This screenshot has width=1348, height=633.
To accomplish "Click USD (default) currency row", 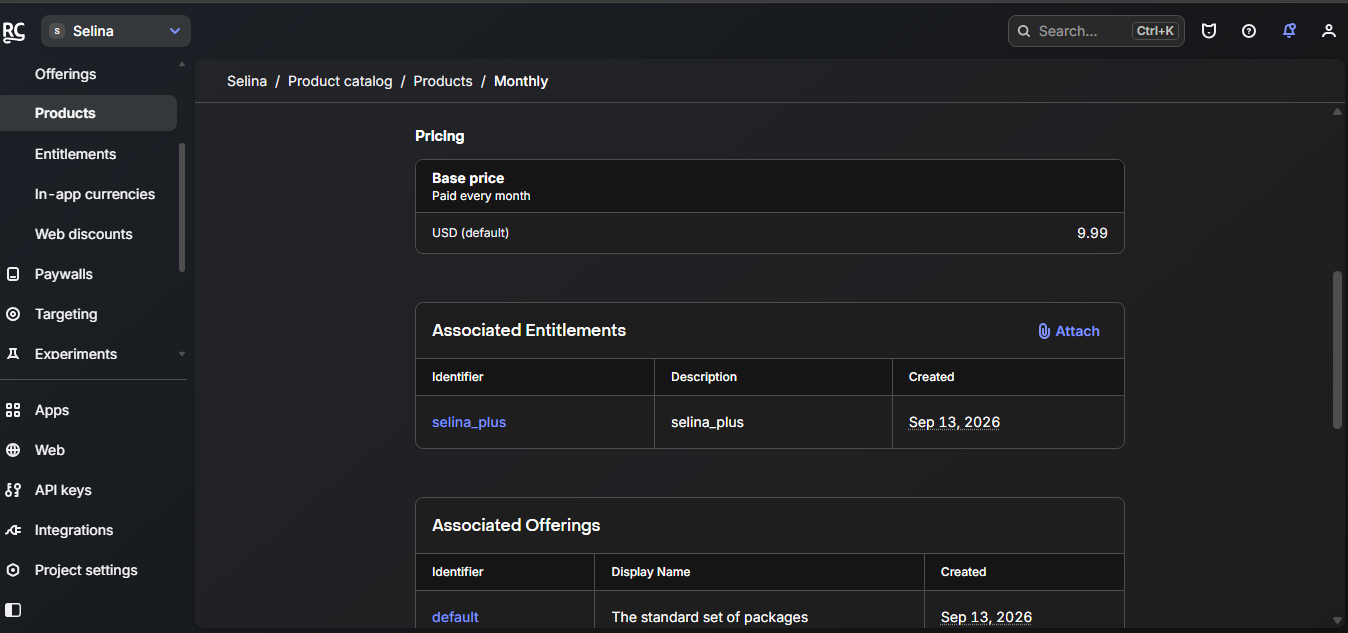I will (770, 233).
